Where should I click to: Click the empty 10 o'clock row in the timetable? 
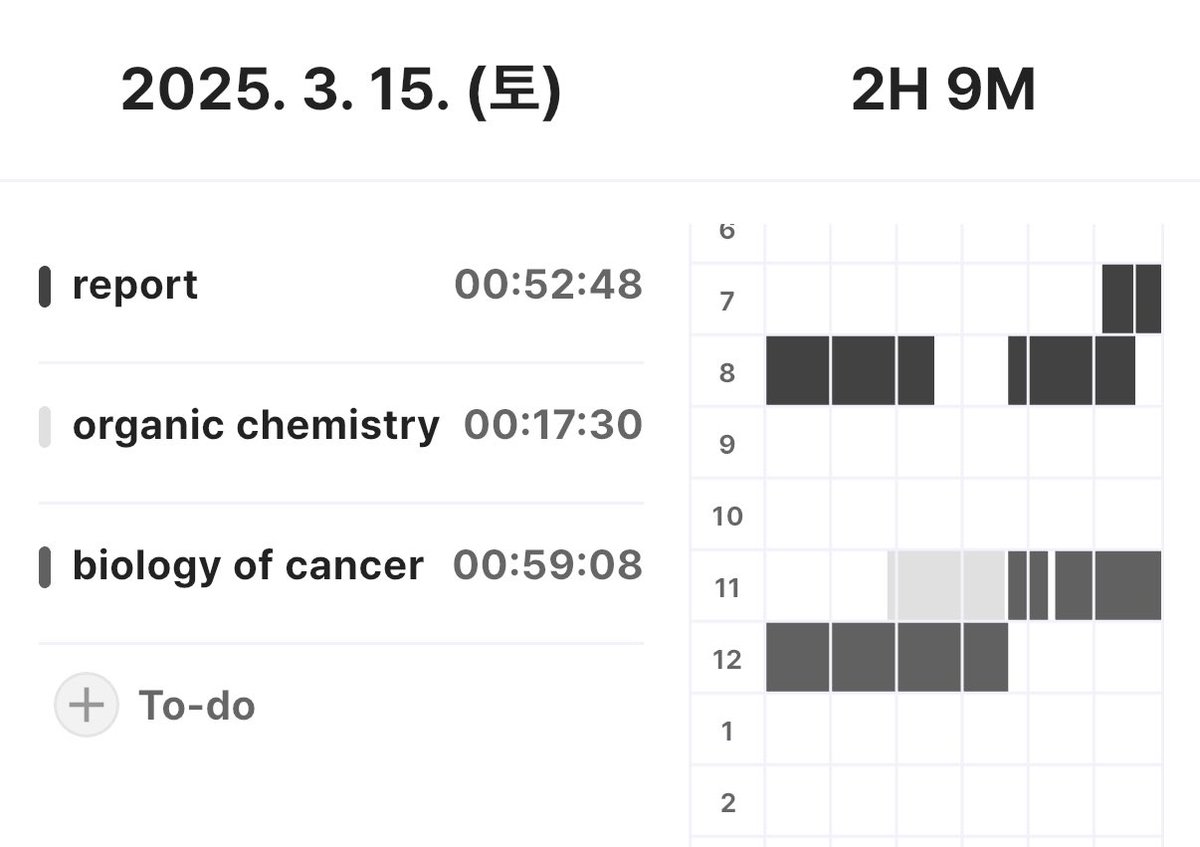point(963,514)
